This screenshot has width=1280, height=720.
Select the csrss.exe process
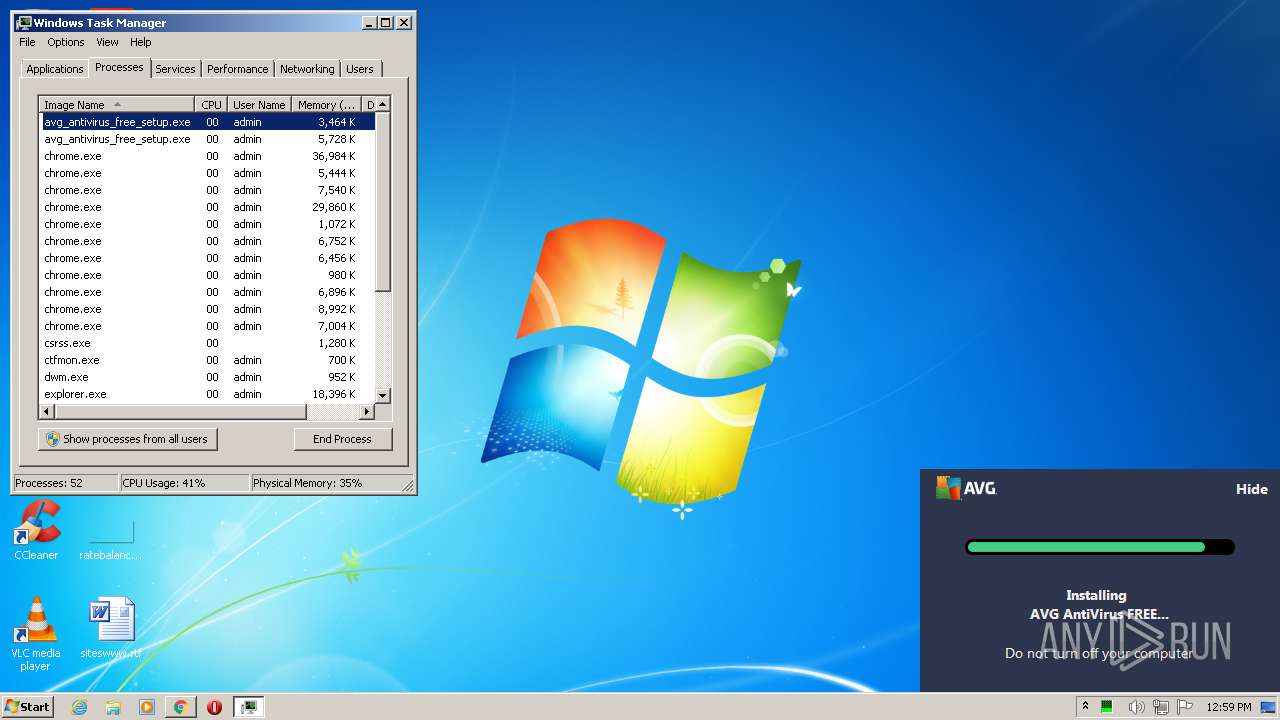tap(208, 343)
